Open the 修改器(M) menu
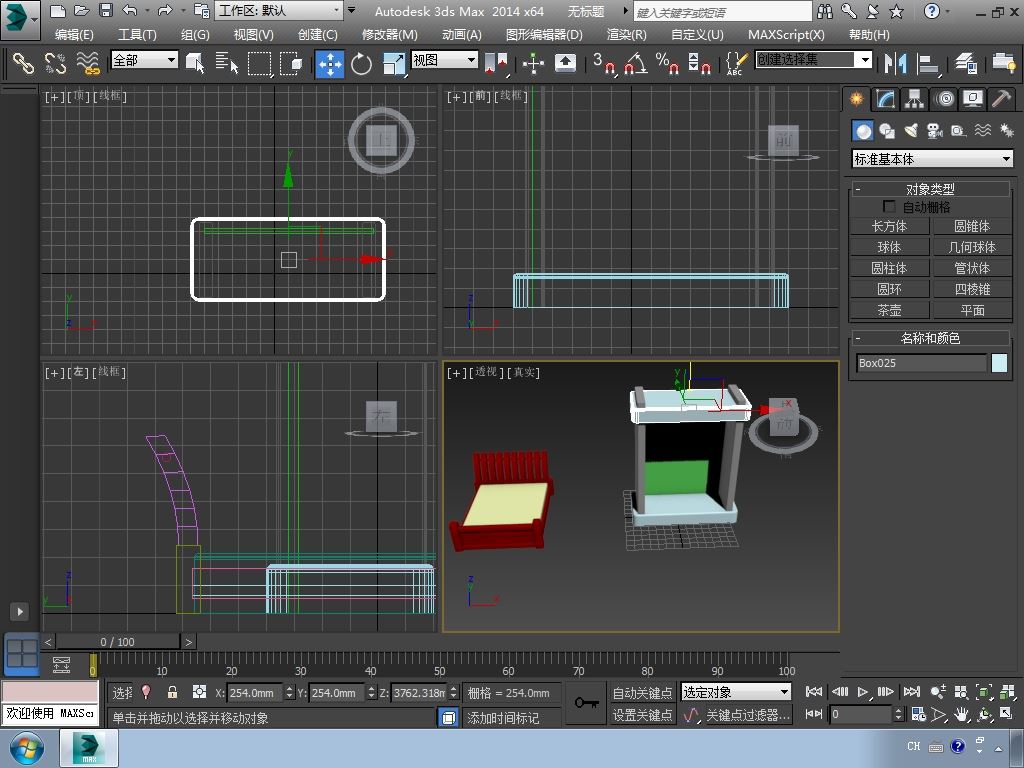 pos(389,34)
